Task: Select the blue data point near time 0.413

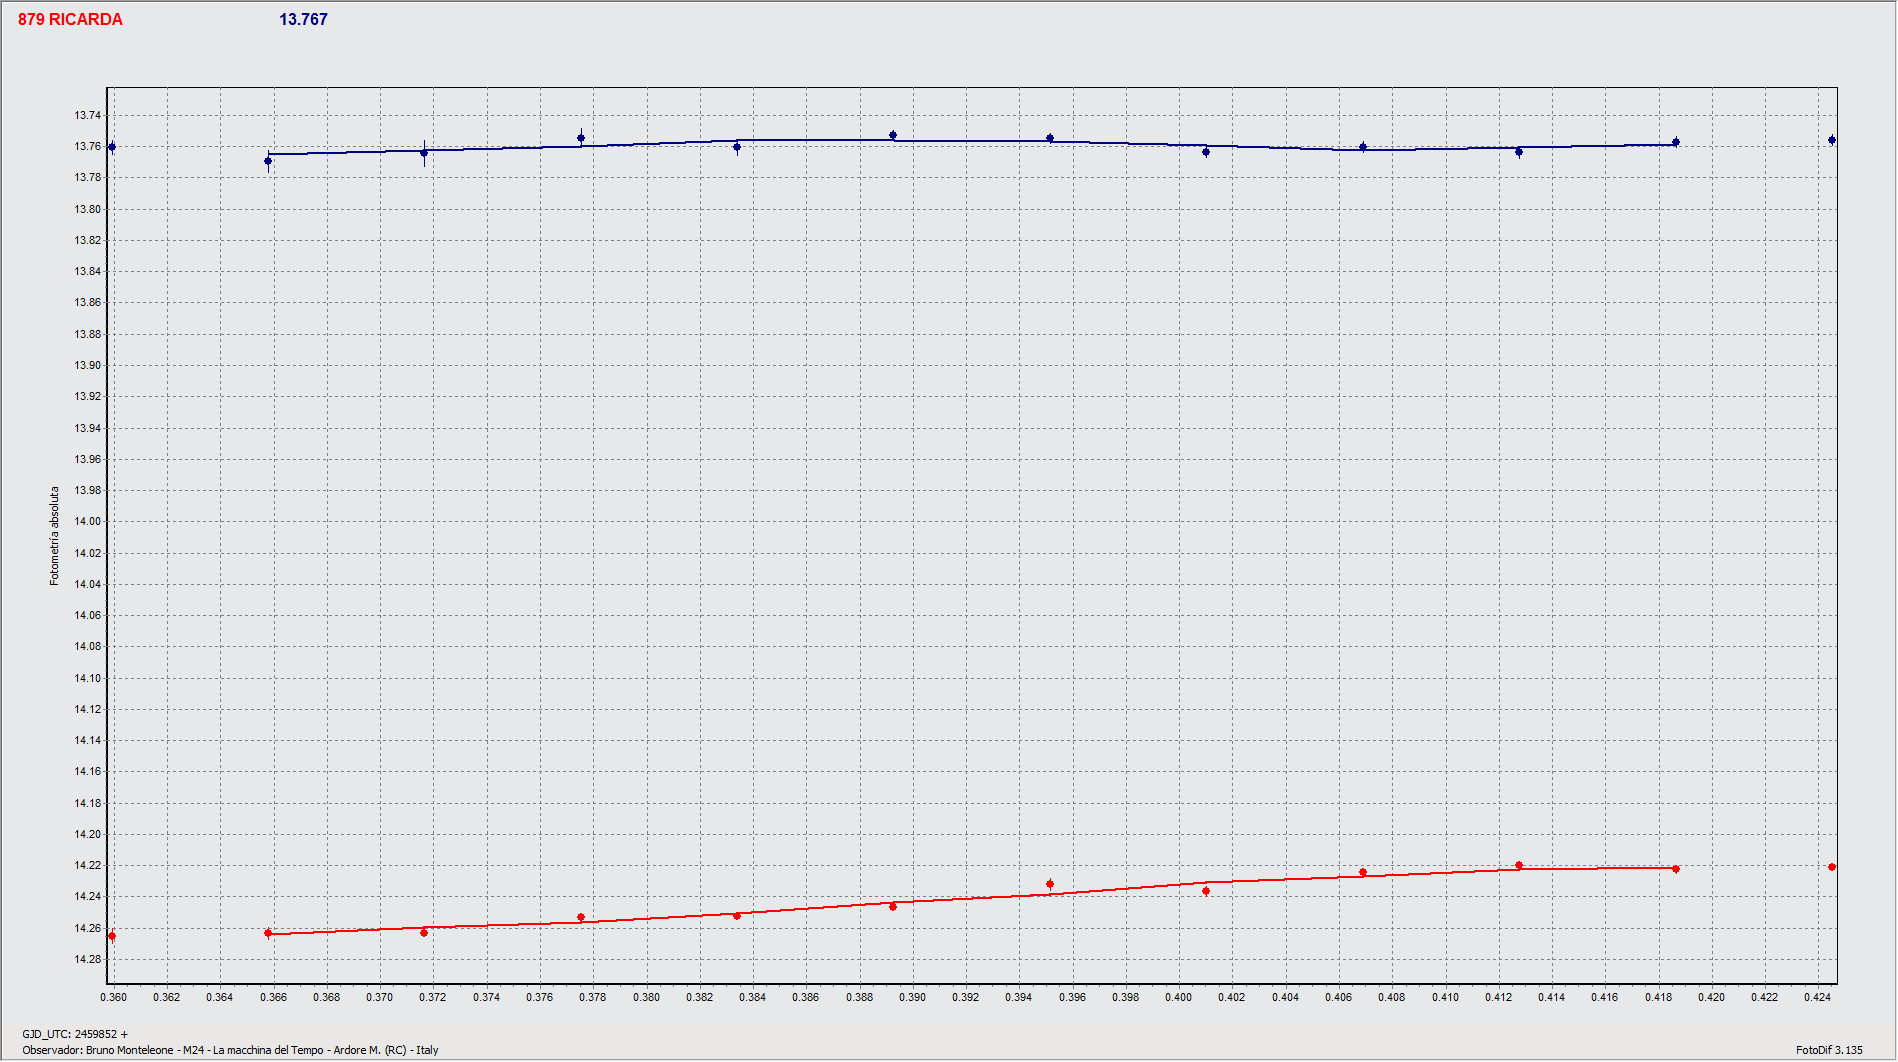Action: pyautogui.click(x=1519, y=152)
